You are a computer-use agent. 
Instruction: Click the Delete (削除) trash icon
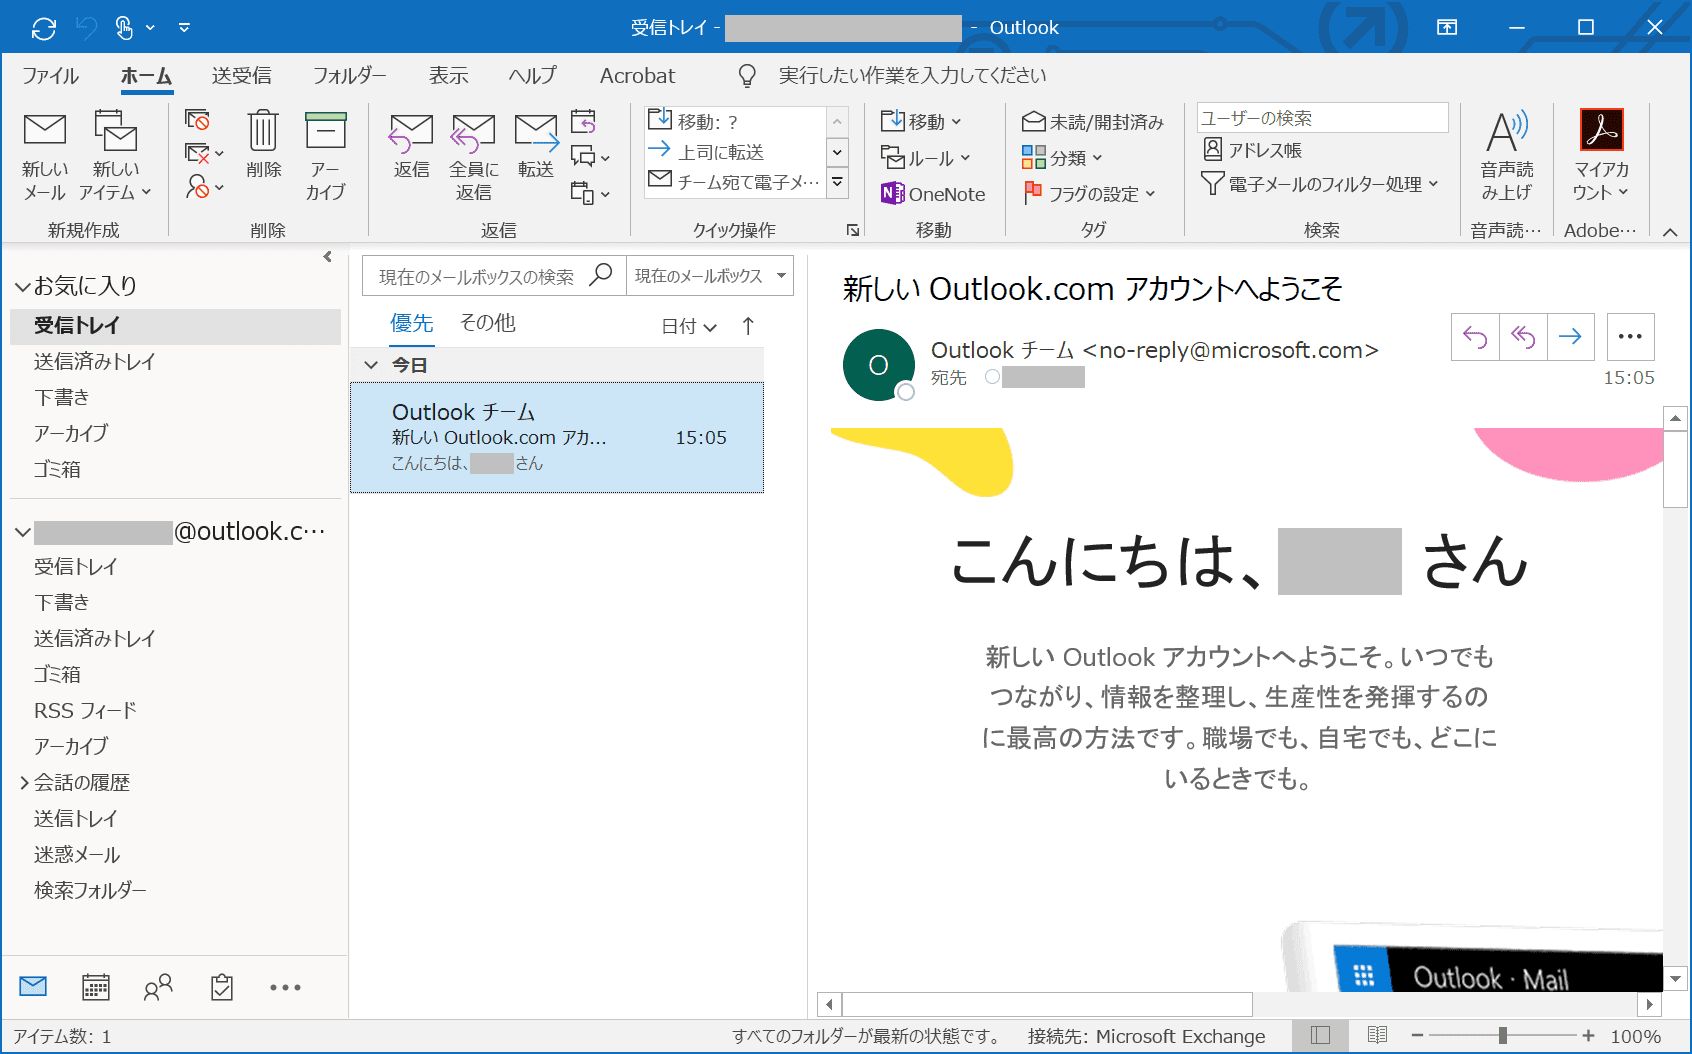click(263, 132)
